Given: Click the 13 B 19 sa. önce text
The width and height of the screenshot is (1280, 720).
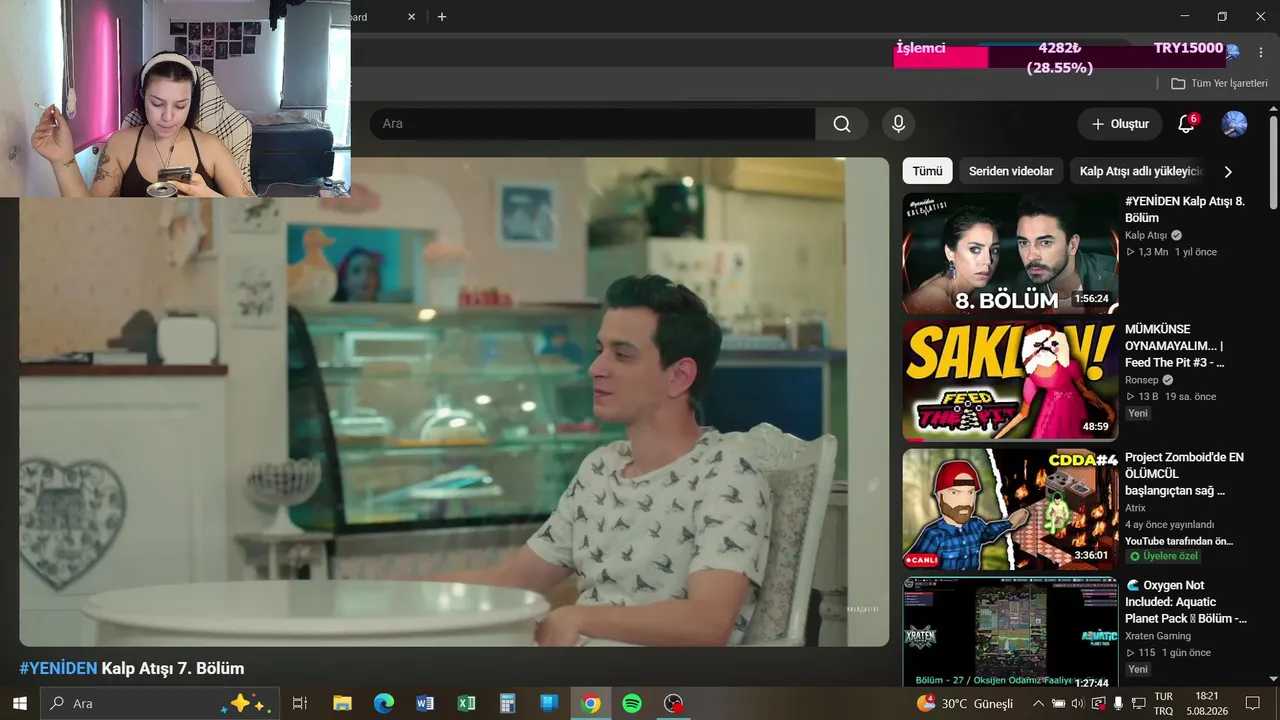Looking at the screenshot, I should pyautogui.click(x=1171, y=396).
